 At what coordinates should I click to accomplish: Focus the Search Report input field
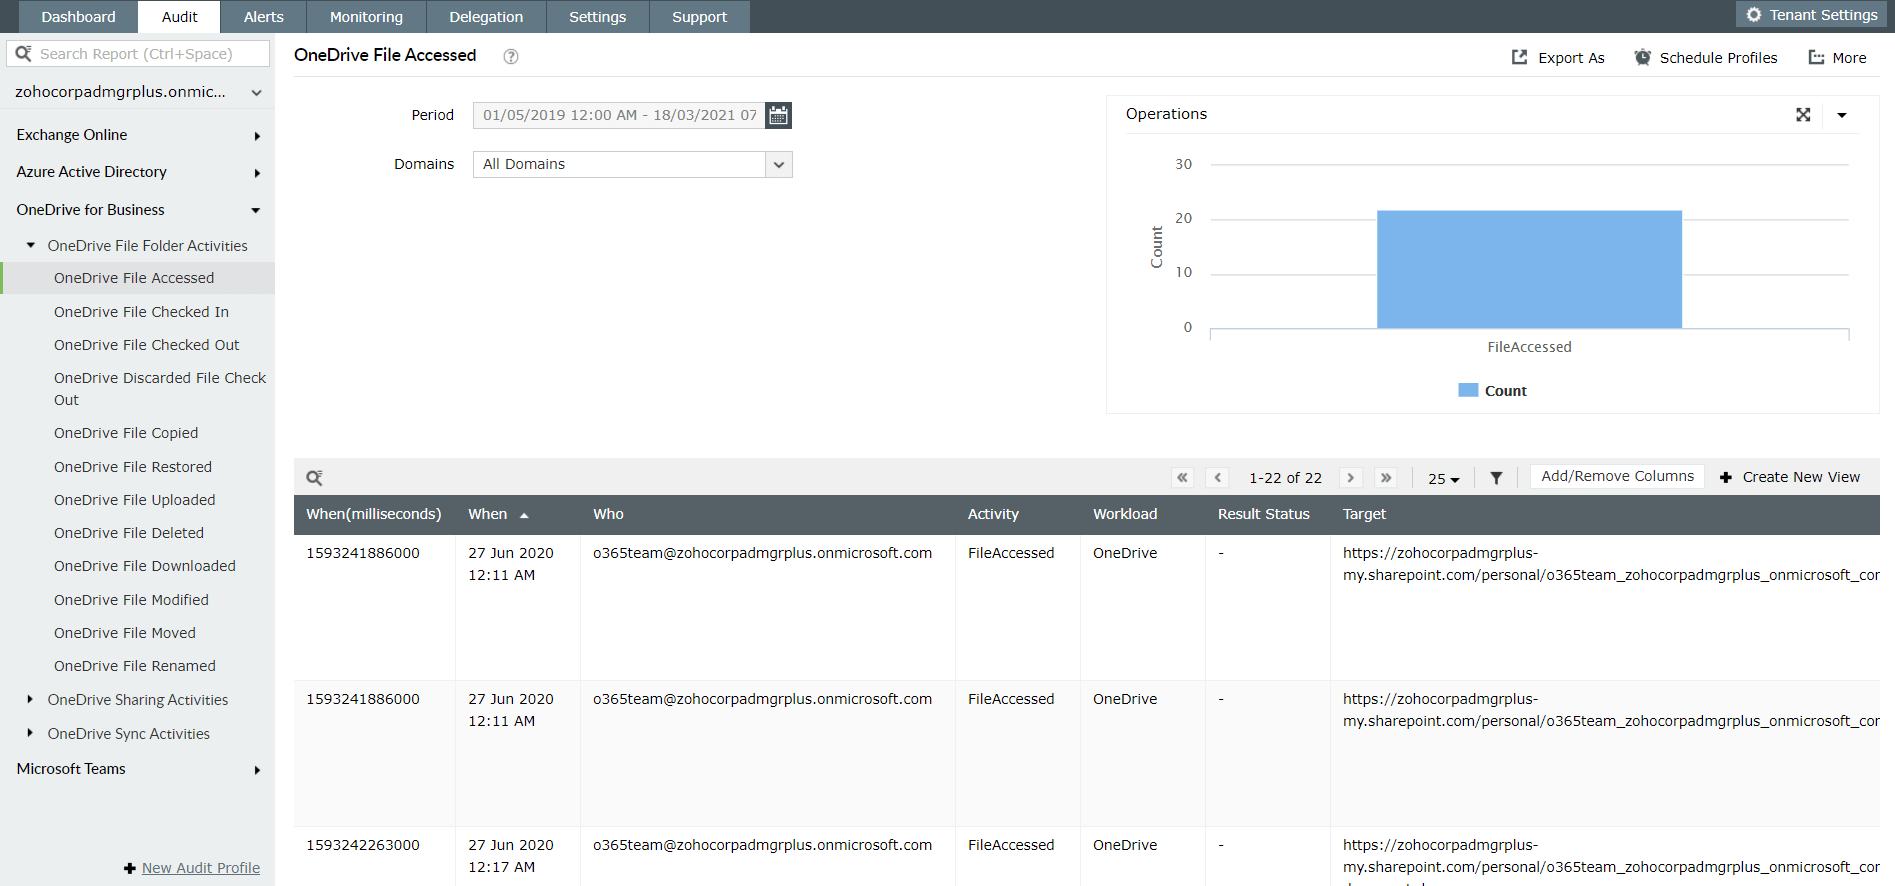138,54
